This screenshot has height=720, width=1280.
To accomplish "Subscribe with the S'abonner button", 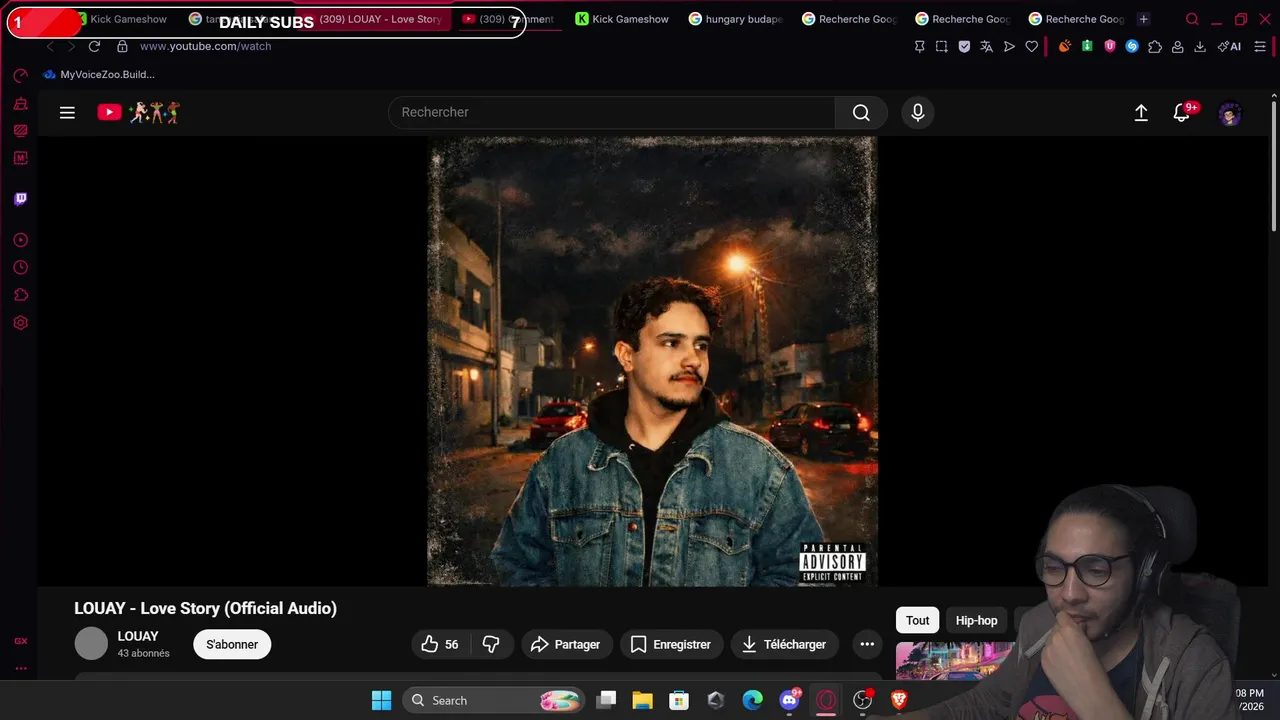I will [x=232, y=645].
